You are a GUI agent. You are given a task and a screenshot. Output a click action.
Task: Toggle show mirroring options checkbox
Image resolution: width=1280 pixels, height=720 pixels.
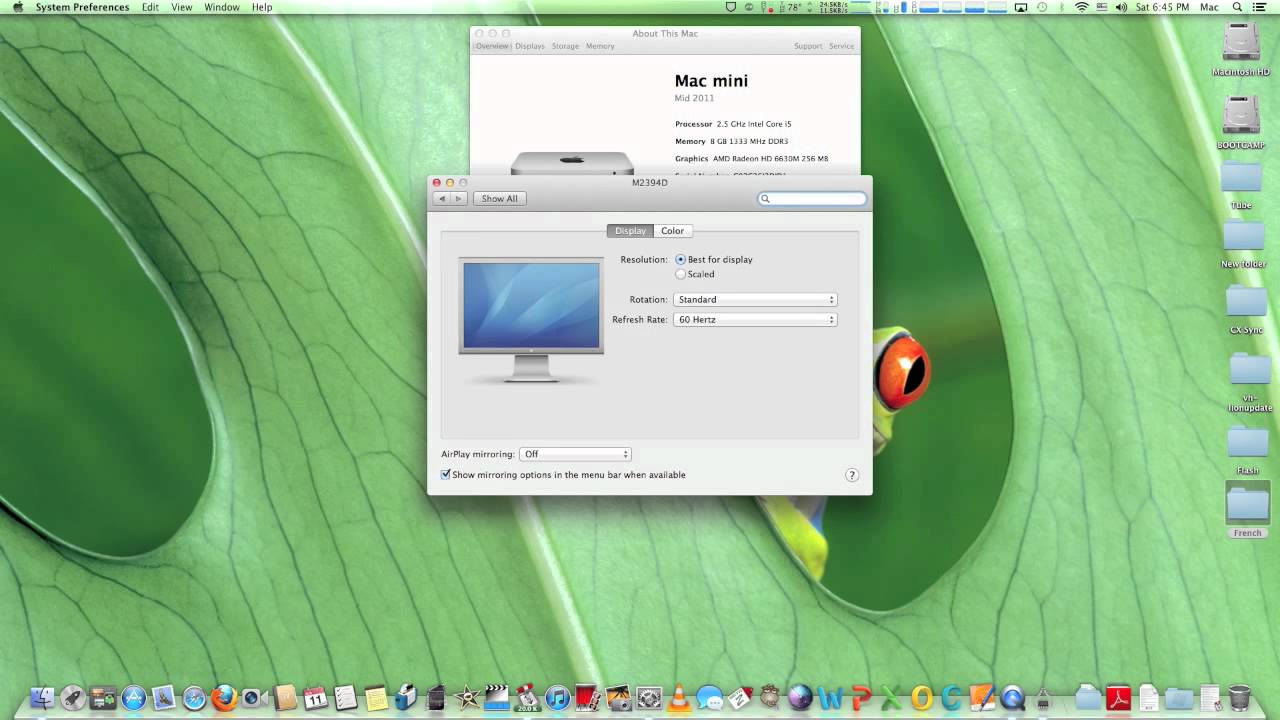(x=446, y=475)
